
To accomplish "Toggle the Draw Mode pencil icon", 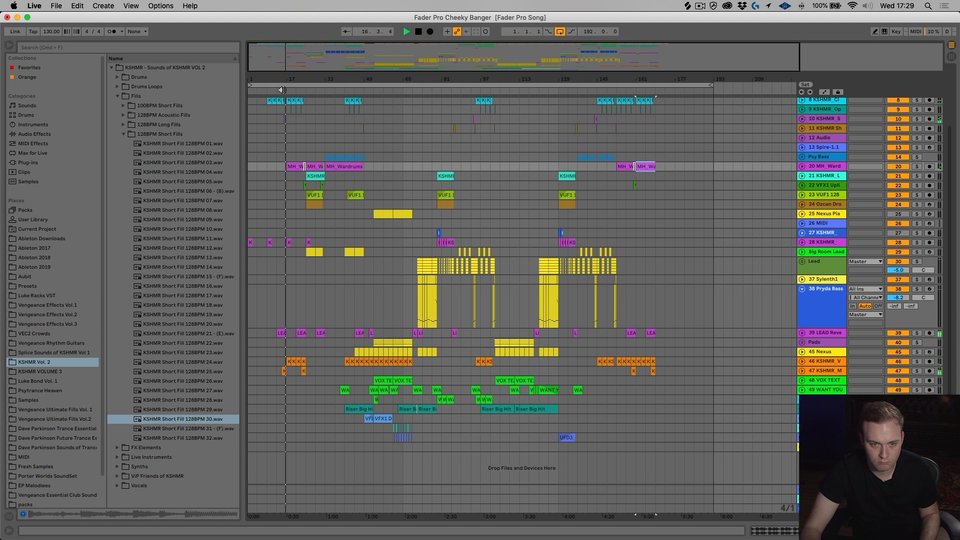I will (x=875, y=31).
